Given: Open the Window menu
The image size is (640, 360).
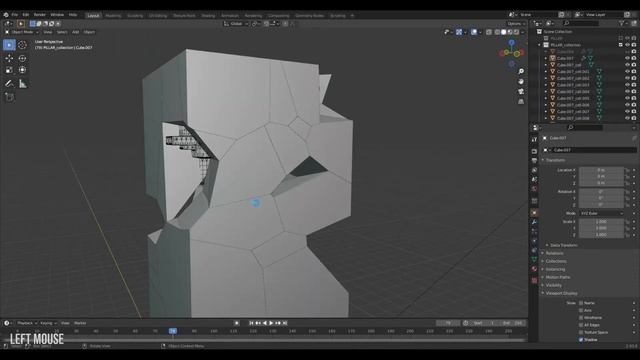Looking at the screenshot, I should point(57,15).
